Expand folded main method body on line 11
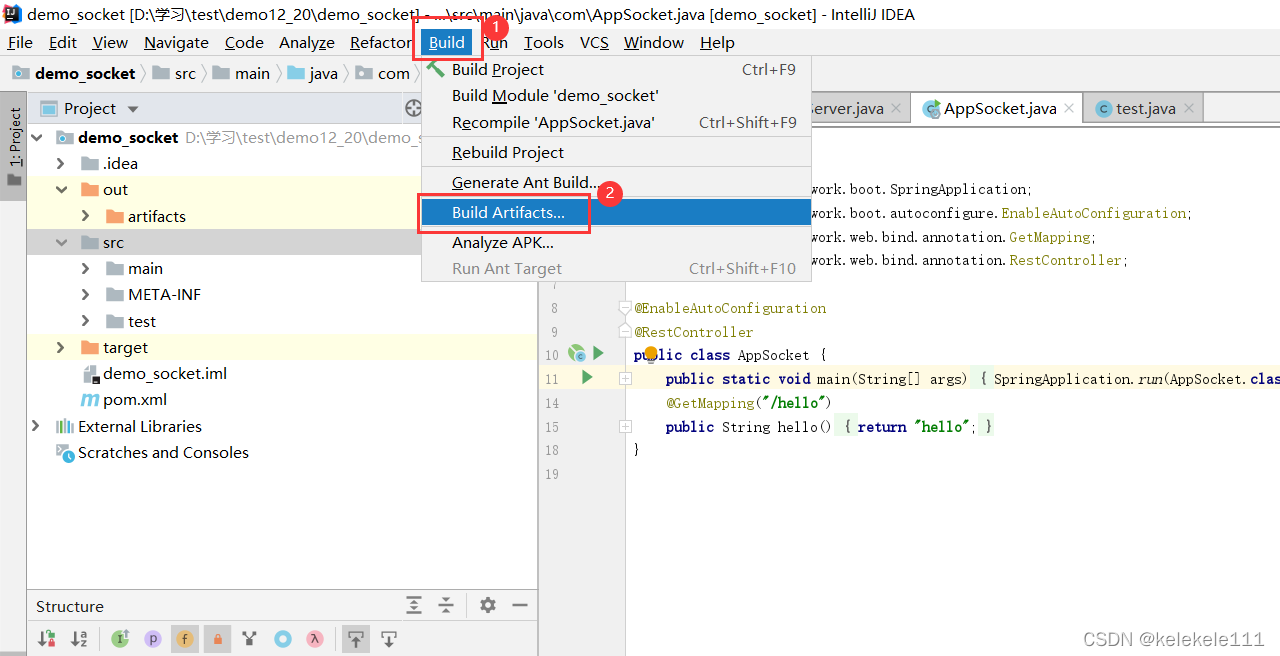This screenshot has width=1280, height=656. [x=625, y=378]
